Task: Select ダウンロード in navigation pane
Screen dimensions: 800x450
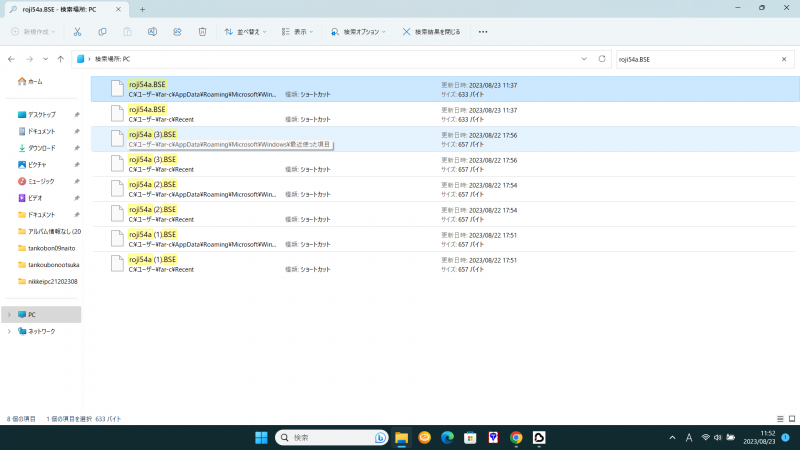Action: [41, 148]
